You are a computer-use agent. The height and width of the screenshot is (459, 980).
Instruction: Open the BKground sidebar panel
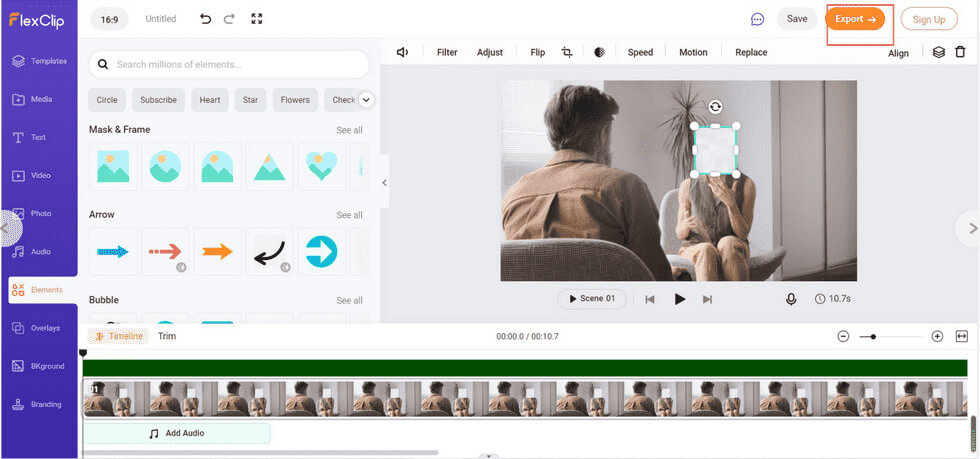[x=39, y=366]
